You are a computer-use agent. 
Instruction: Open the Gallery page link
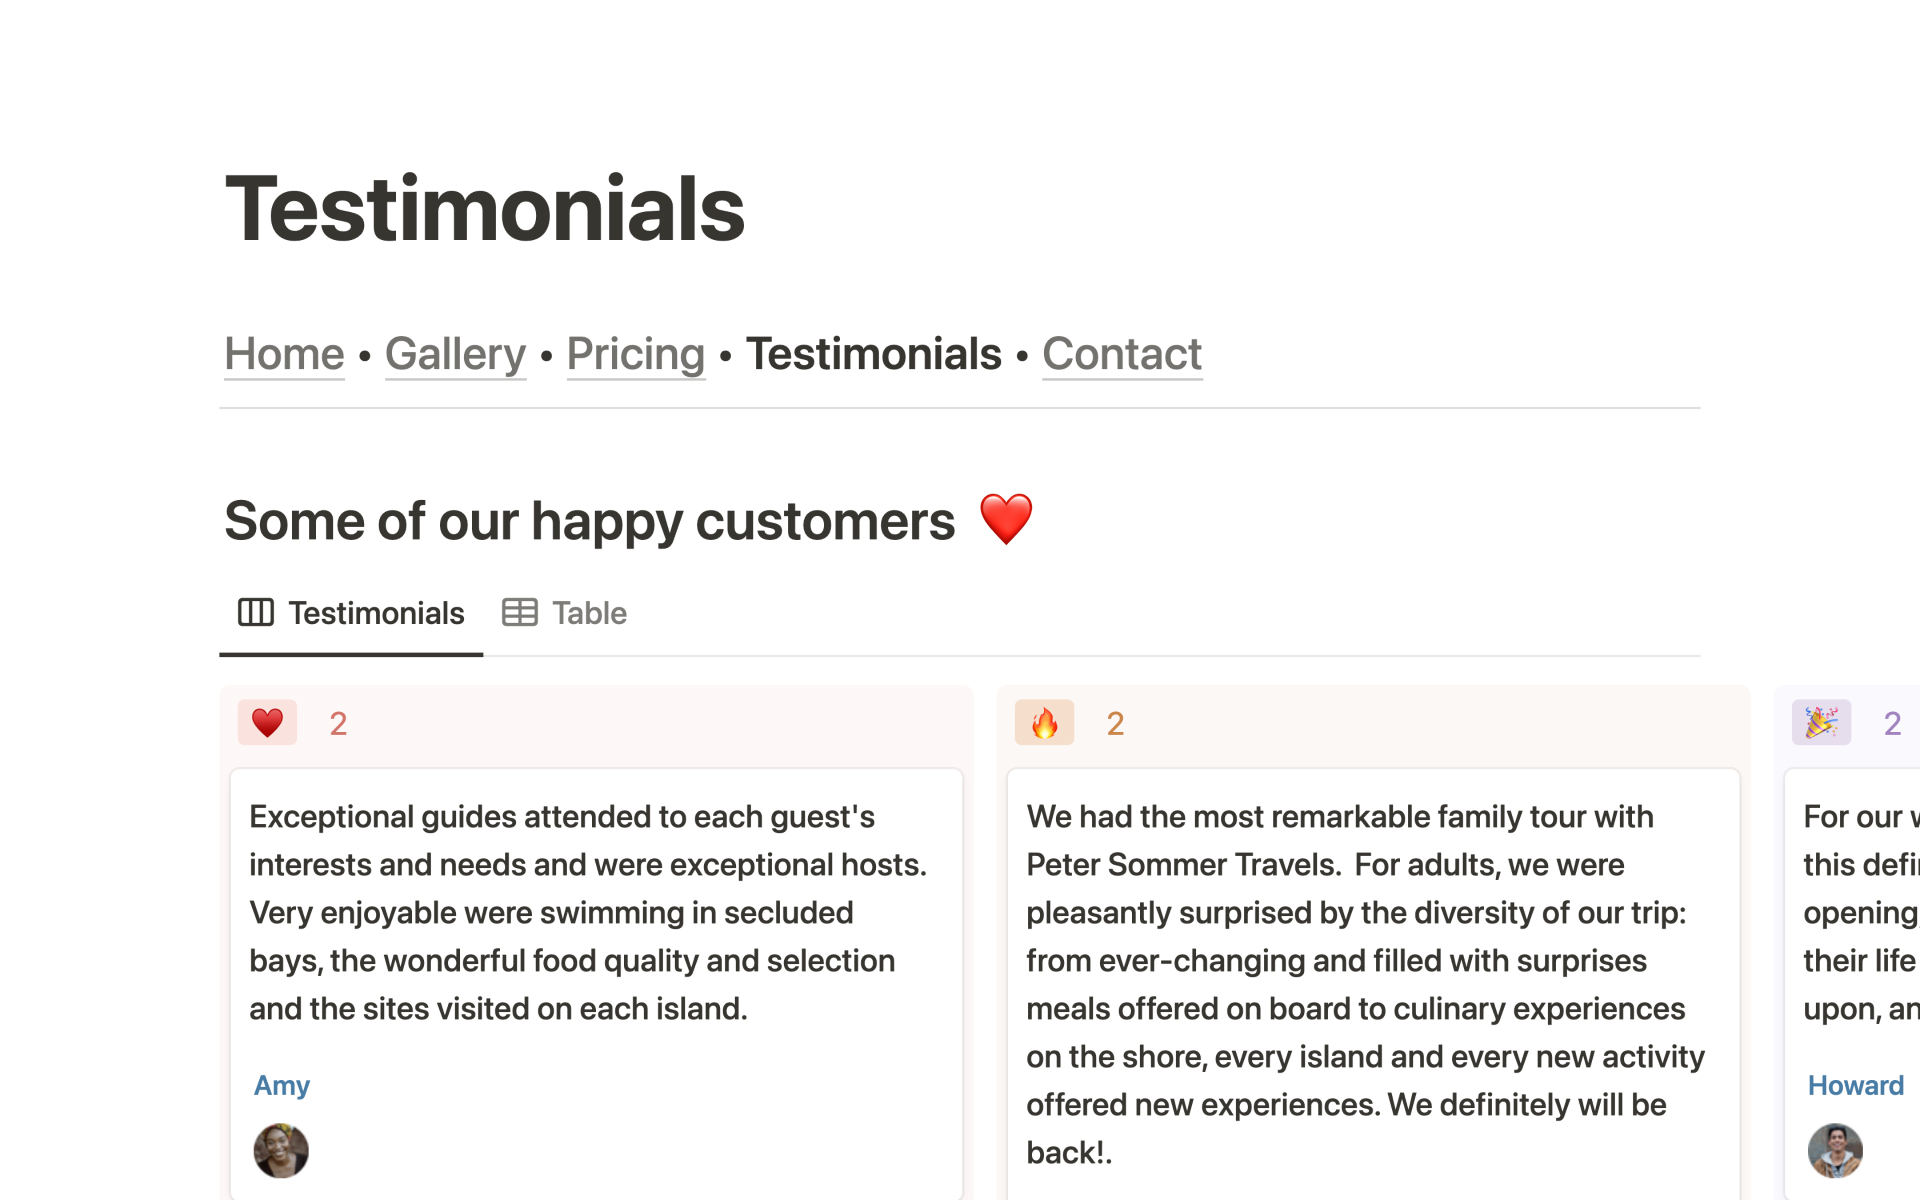click(455, 354)
